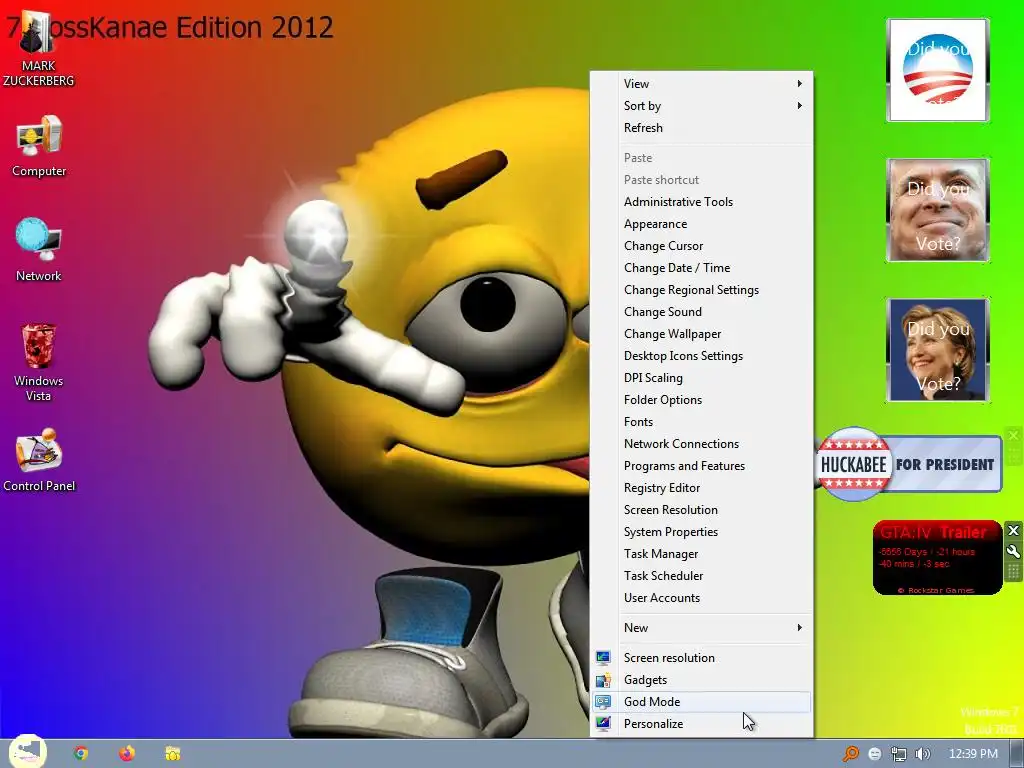Choose Change Regional Settings
The image size is (1024, 768).
pyautogui.click(x=701, y=290)
